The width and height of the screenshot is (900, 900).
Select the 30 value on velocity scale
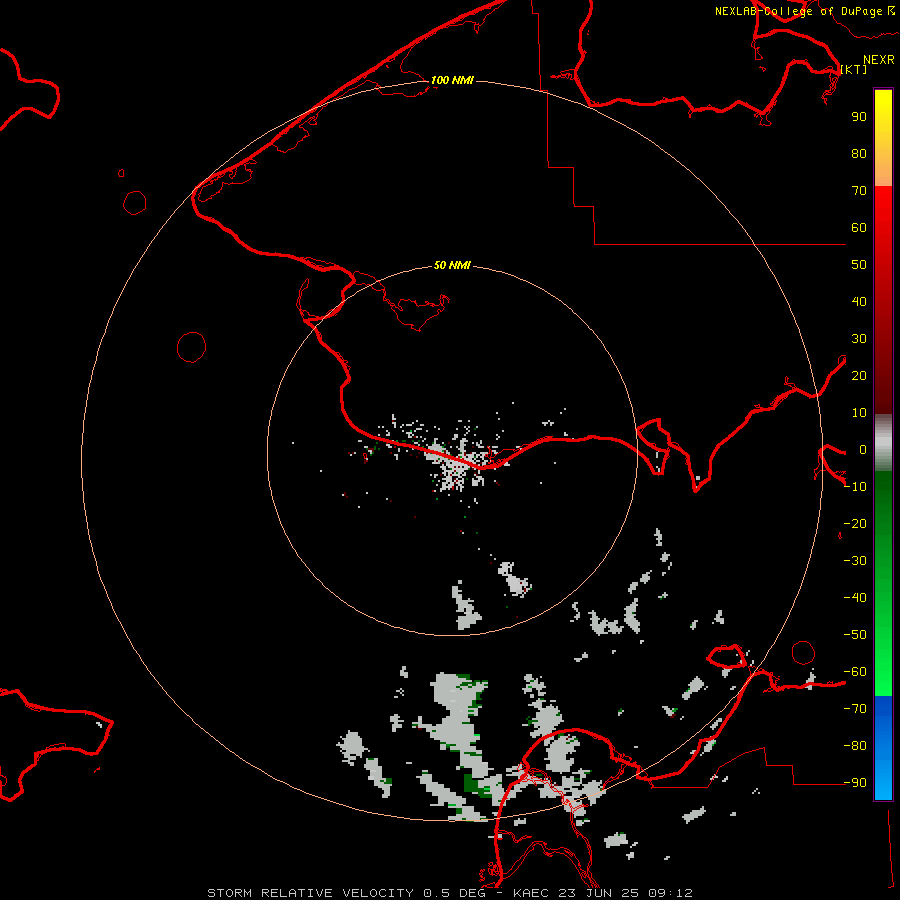[859, 339]
